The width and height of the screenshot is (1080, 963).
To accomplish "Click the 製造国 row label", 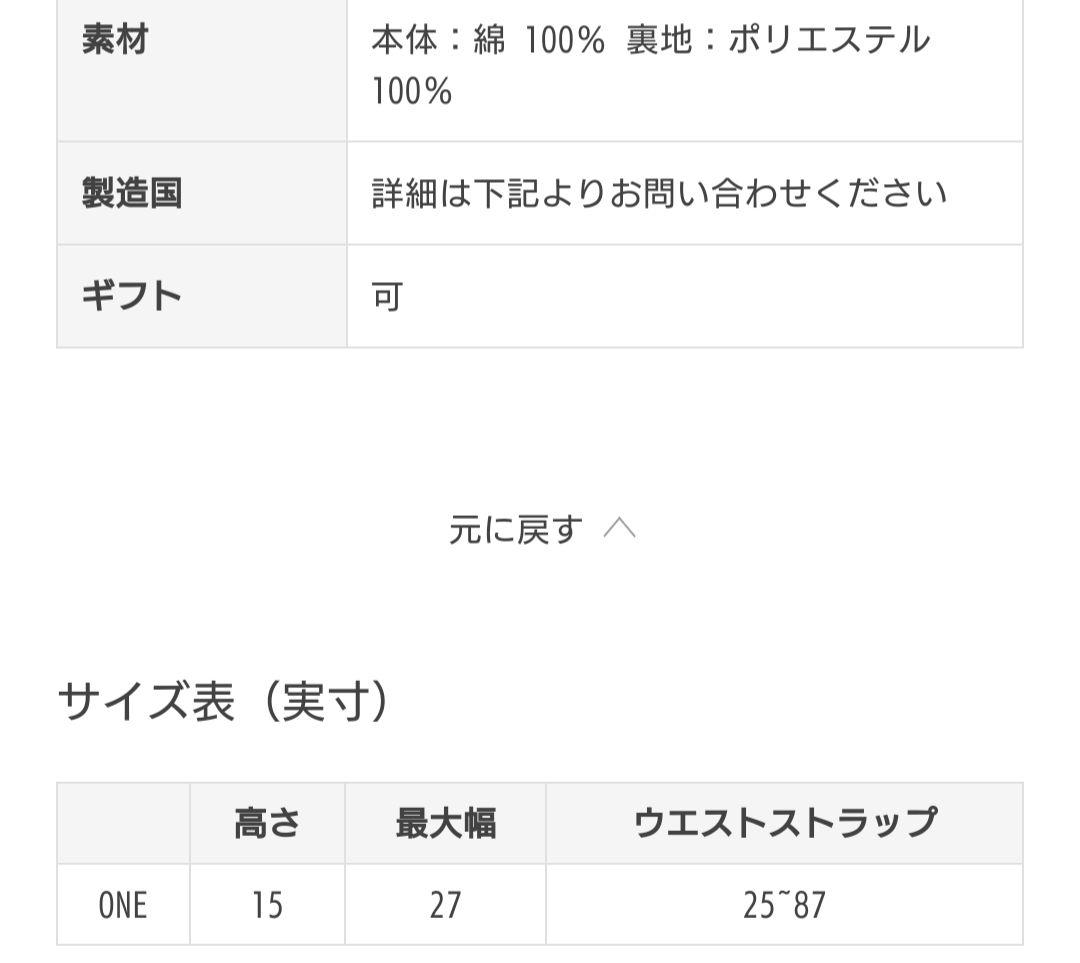I will pos(131,193).
